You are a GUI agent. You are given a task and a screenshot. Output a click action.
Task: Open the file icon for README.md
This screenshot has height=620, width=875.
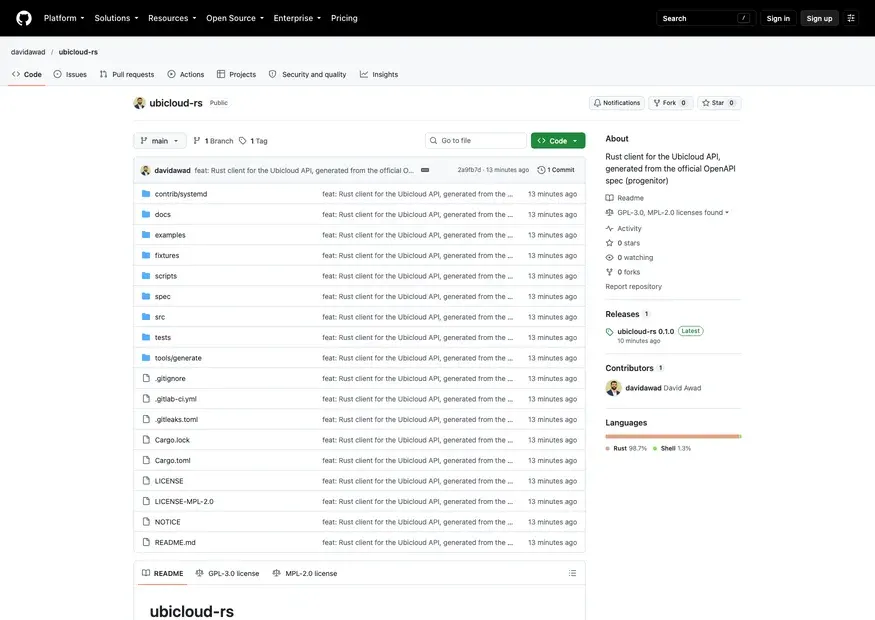146,542
